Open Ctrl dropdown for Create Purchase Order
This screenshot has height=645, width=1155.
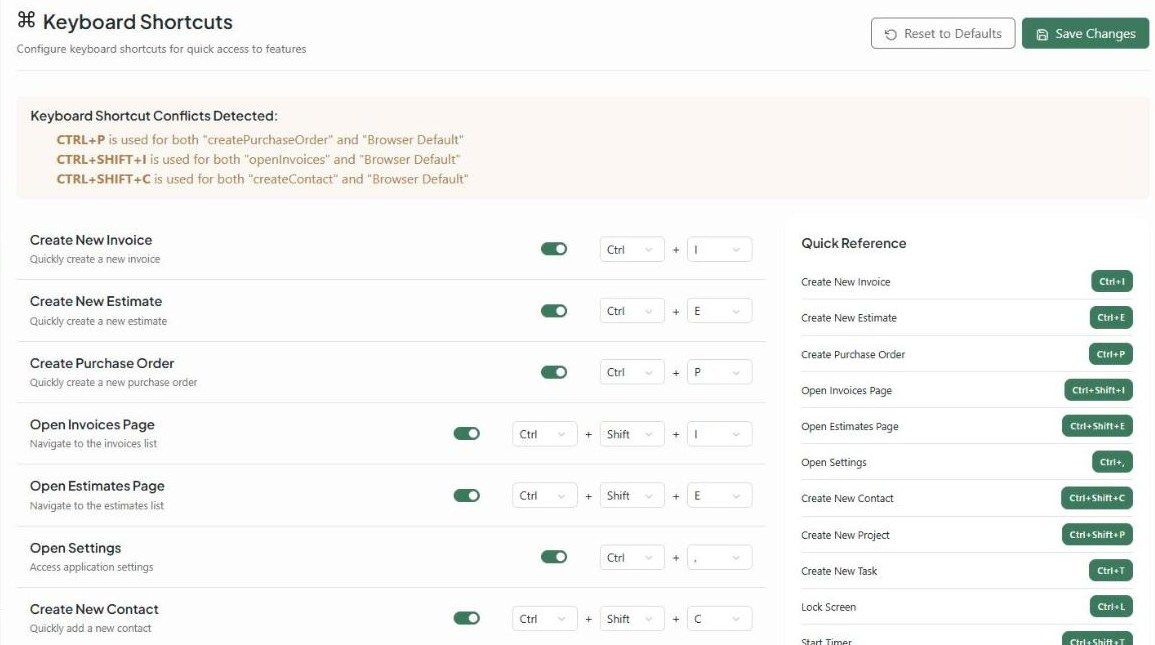(632, 373)
